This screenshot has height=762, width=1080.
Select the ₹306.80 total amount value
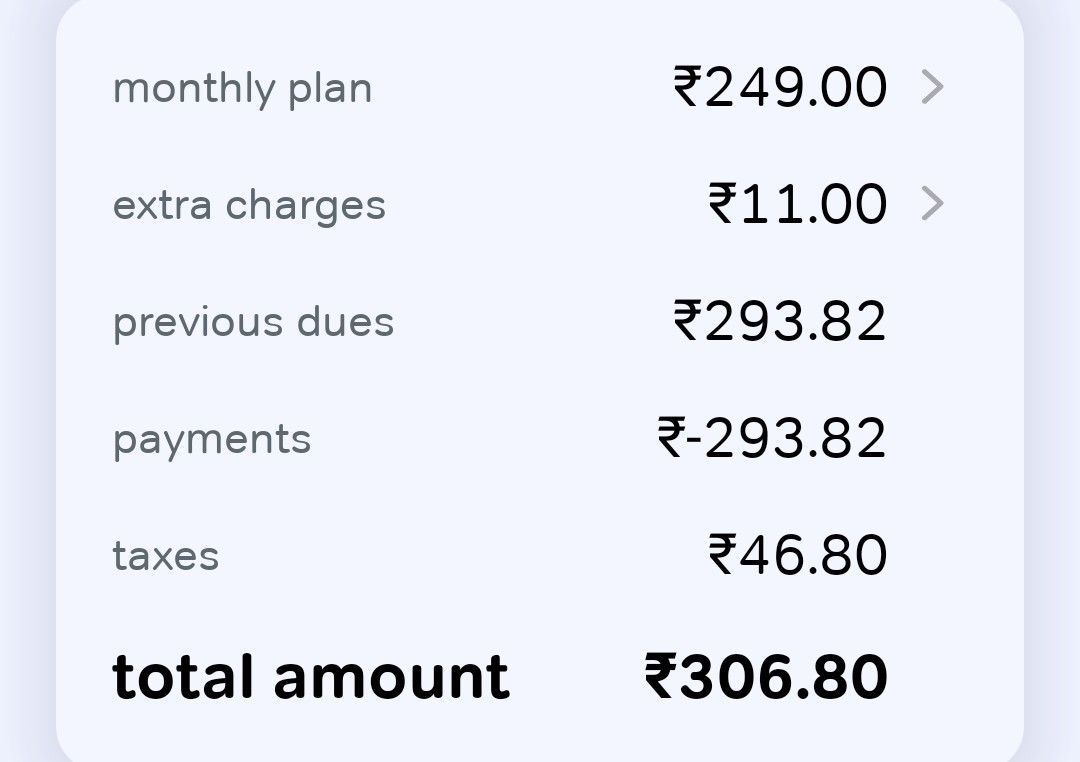point(766,676)
